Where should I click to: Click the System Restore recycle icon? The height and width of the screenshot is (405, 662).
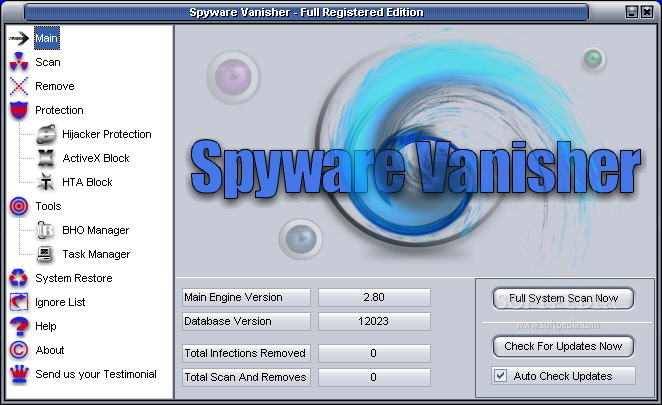click(19, 278)
